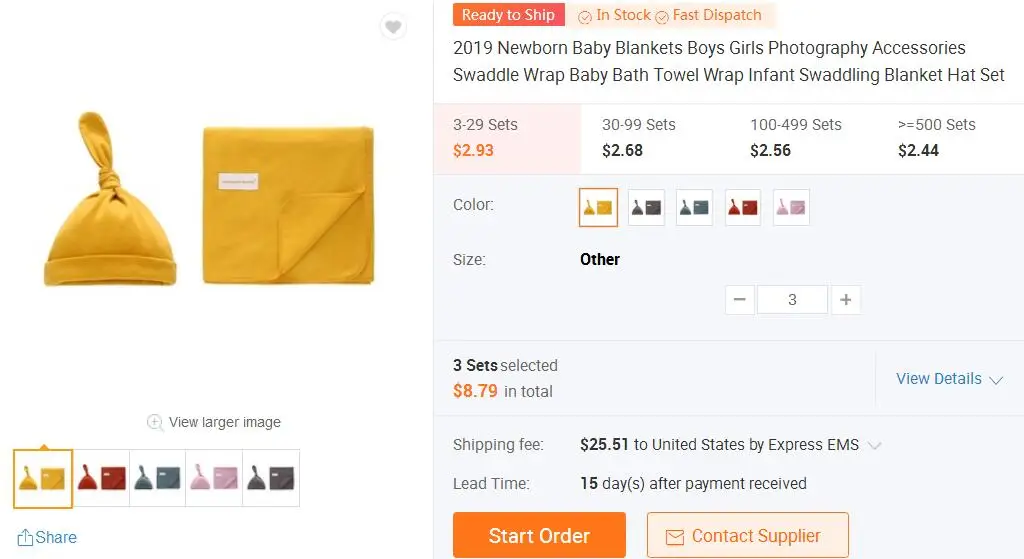Decrease quantity with the minus button
Viewport: 1024px width, 559px height.
coord(740,299)
